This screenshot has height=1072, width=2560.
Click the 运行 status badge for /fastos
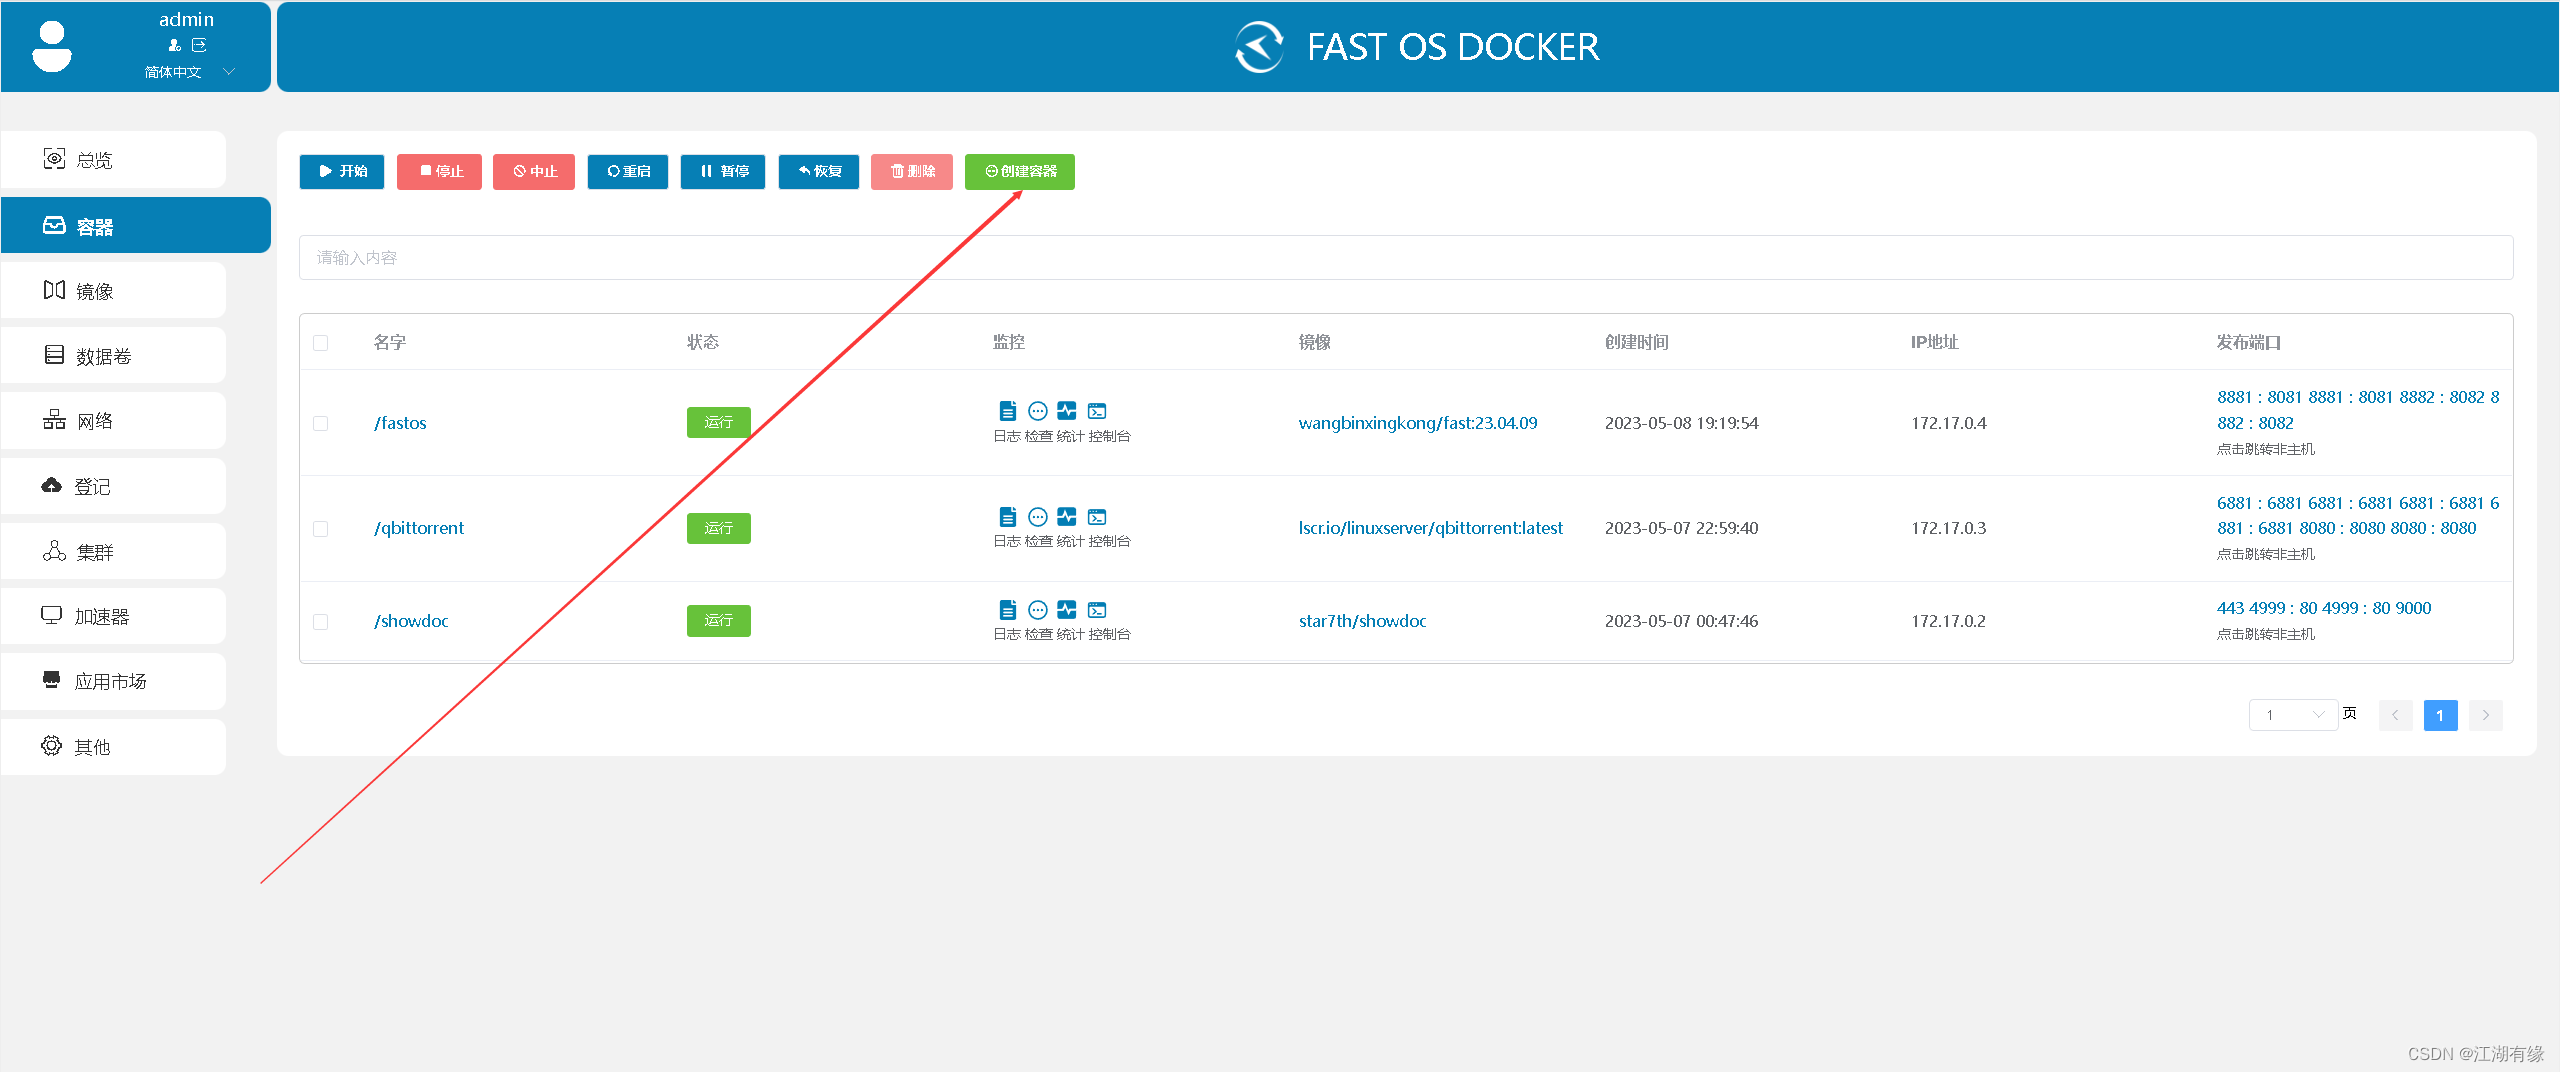[x=719, y=422]
